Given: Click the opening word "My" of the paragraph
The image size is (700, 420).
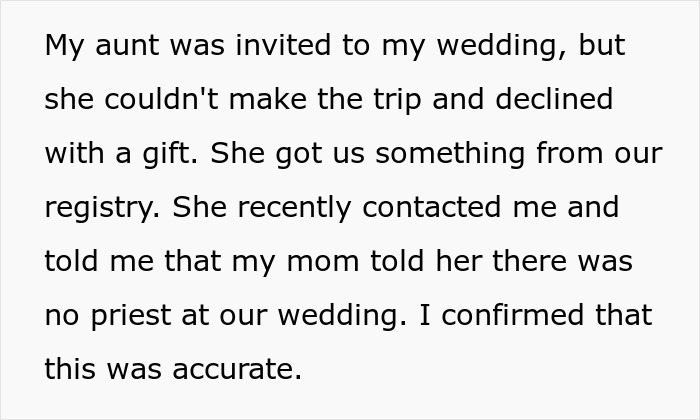Looking at the screenshot, I should (x=66, y=47).
